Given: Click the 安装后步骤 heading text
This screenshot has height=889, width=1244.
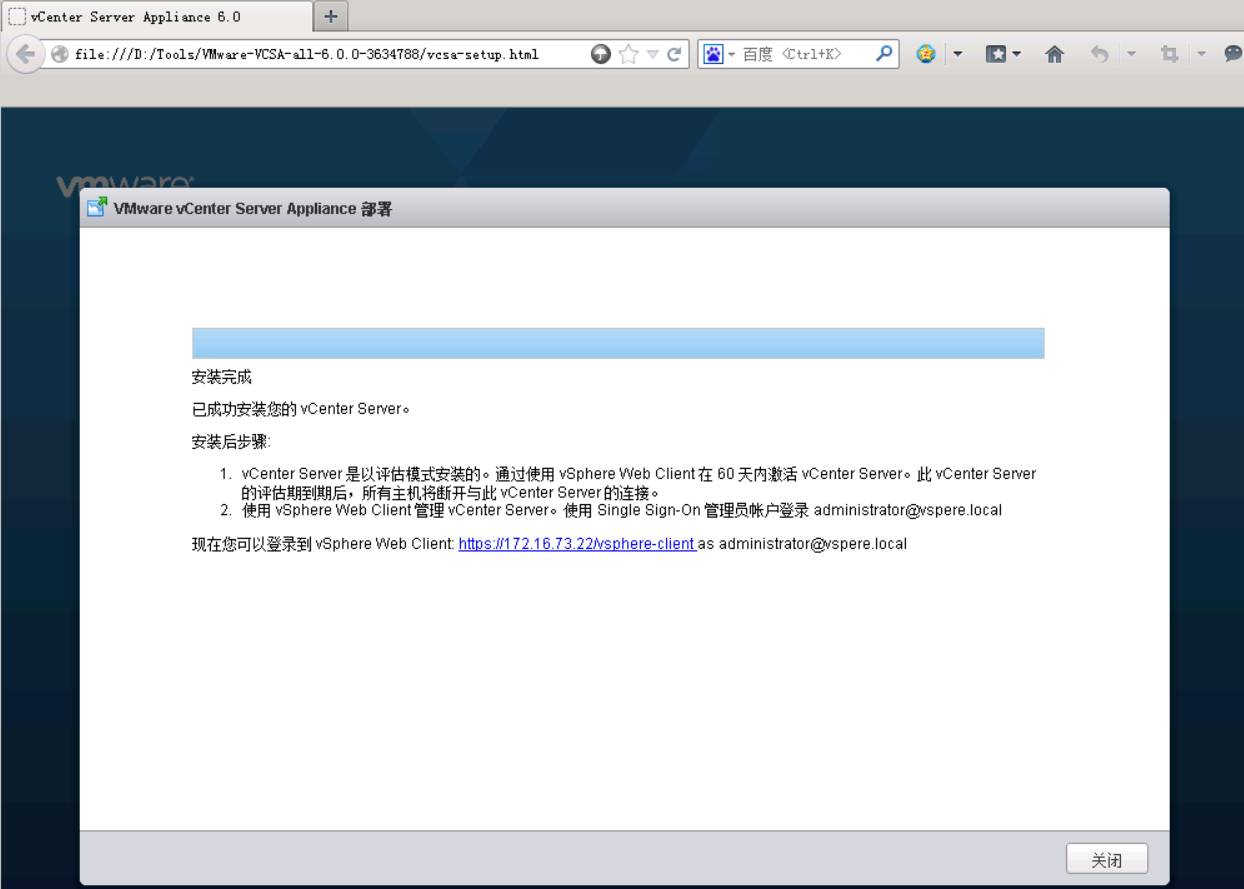Looking at the screenshot, I should [231, 442].
